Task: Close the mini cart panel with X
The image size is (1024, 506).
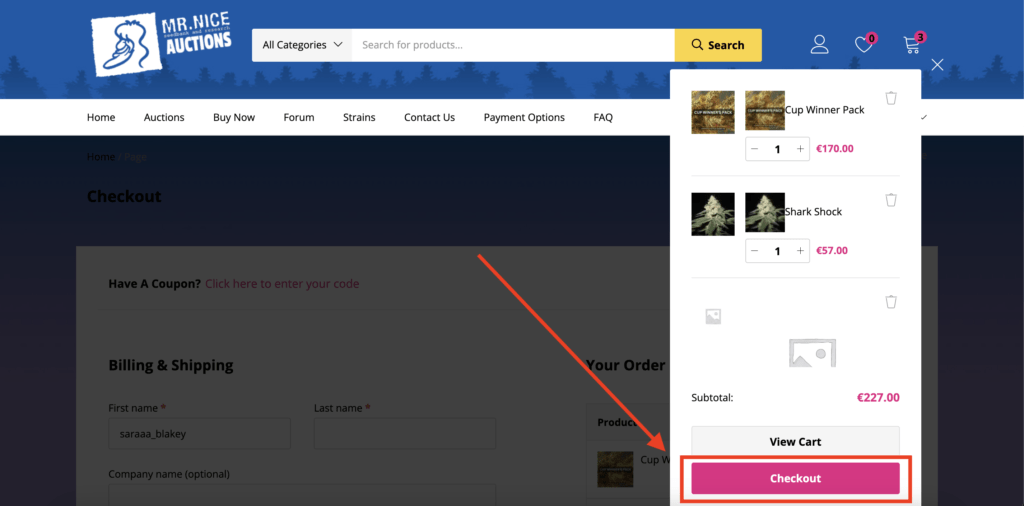Action: pos(937,65)
